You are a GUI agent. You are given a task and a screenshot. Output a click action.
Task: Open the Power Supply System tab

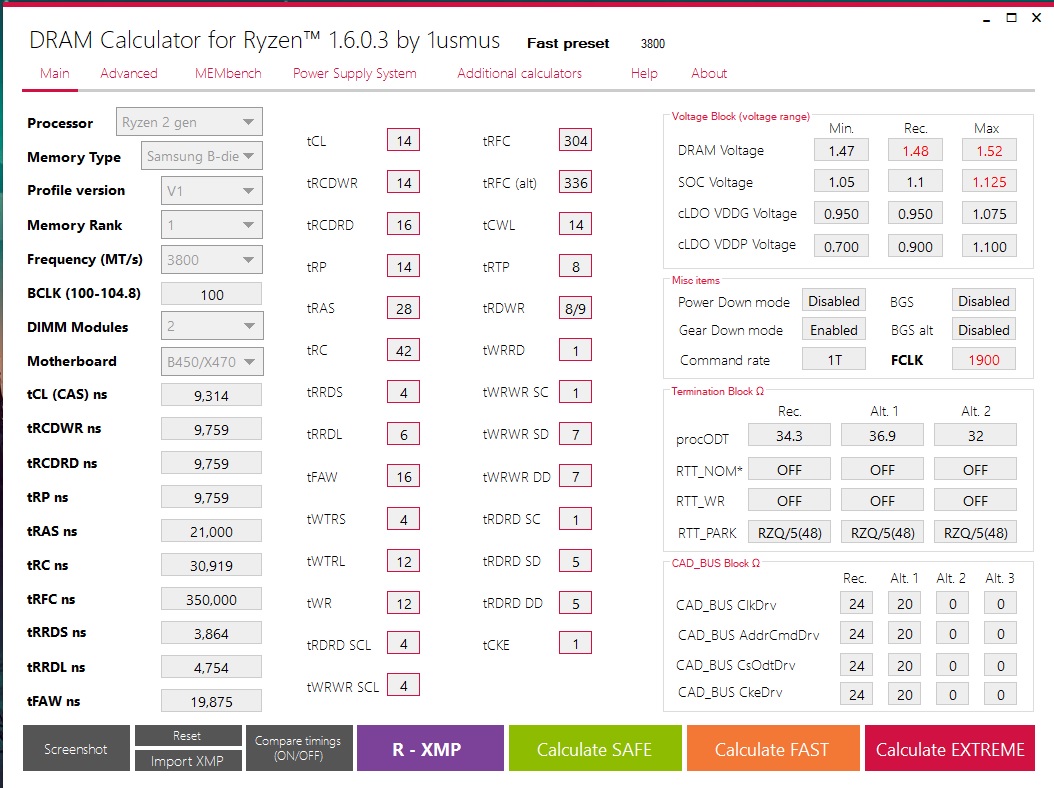tap(354, 73)
